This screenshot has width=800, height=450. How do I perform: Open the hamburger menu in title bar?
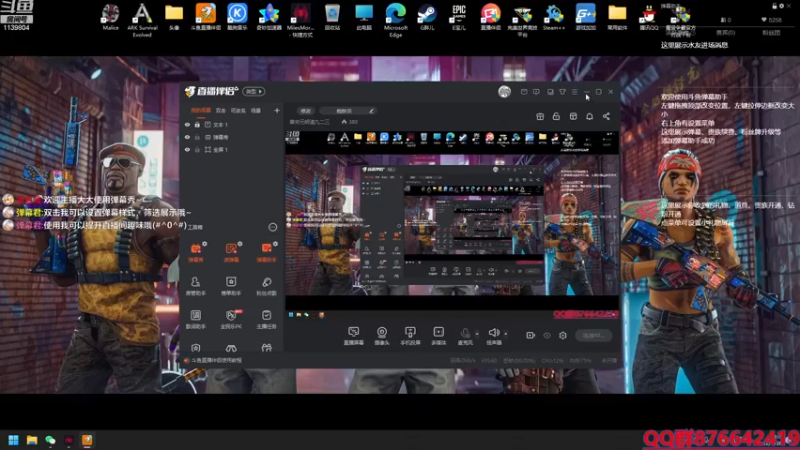coord(574,92)
